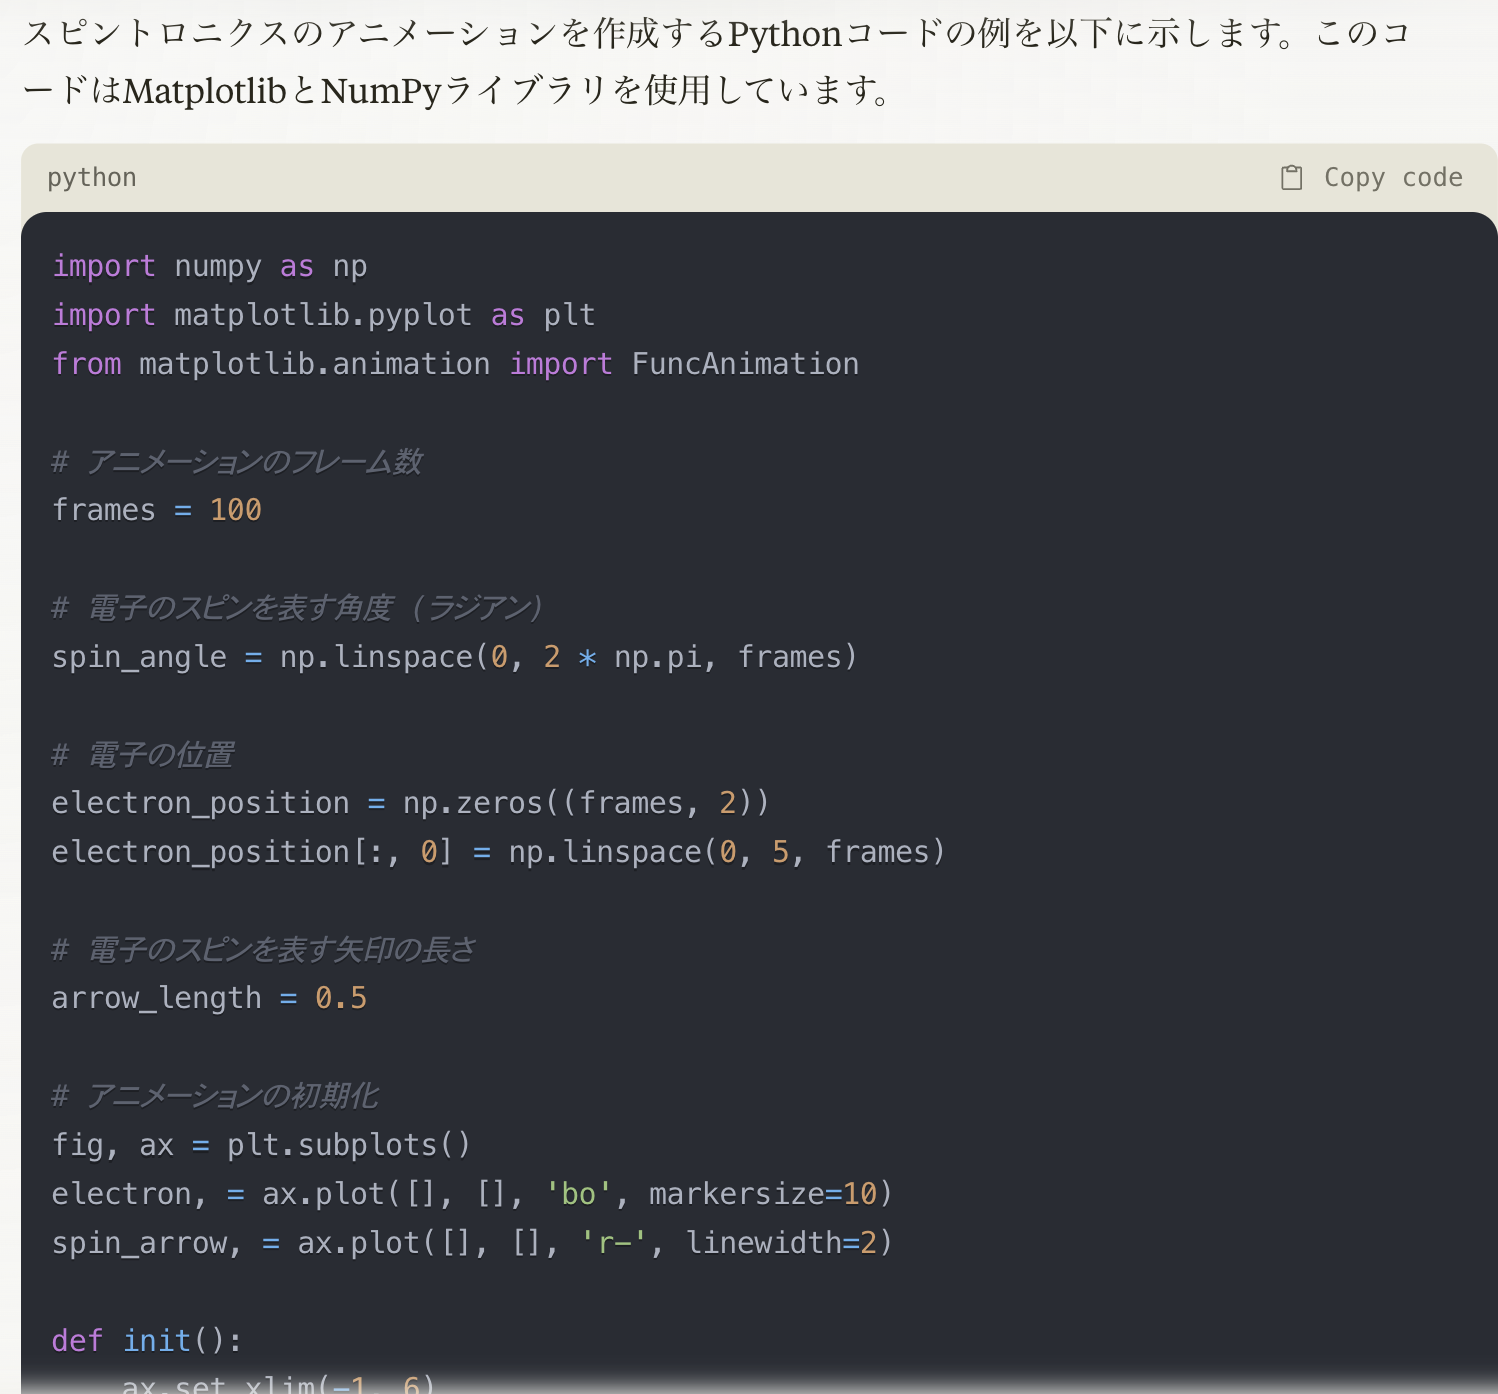This screenshot has width=1498, height=1394.
Task: Click the アニメーションの初期化 comment
Action: (232, 1096)
